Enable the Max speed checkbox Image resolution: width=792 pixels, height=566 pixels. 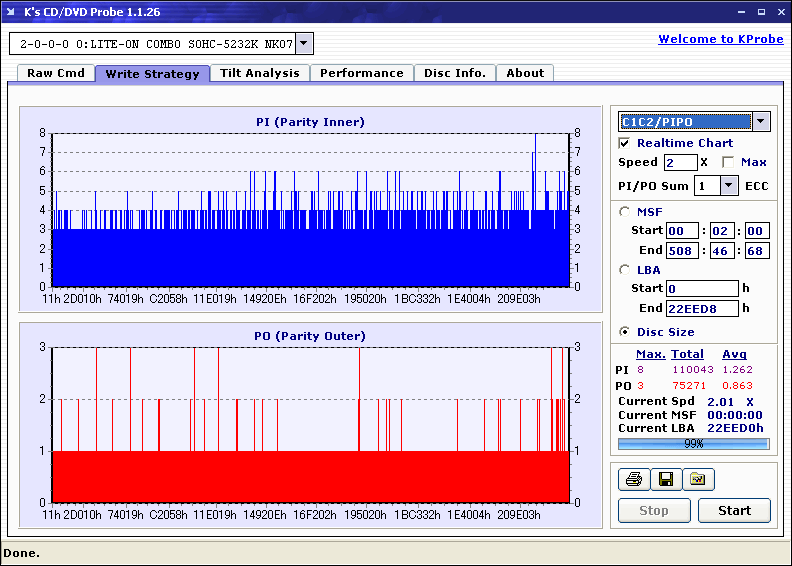[728, 162]
